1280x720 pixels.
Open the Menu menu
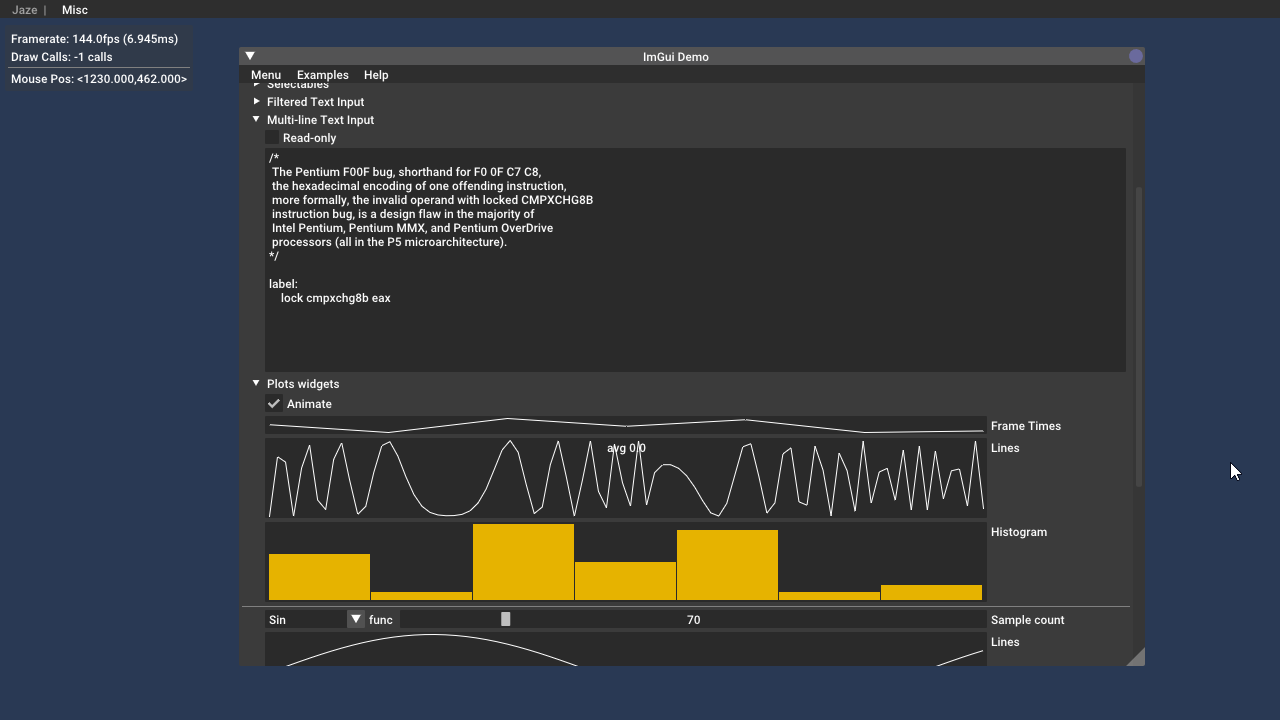(x=266, y=75)
